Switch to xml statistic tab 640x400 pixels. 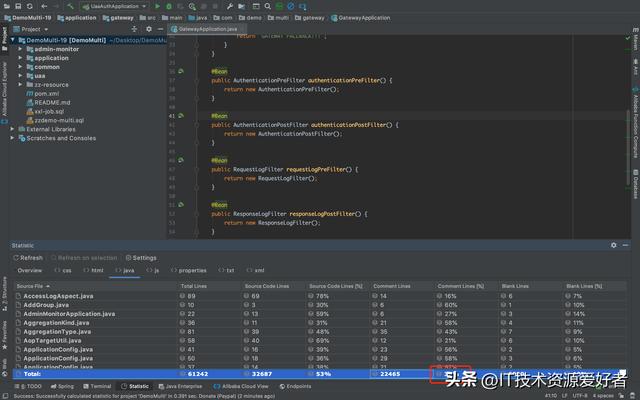pyautogui.click(x=256, y=270)
